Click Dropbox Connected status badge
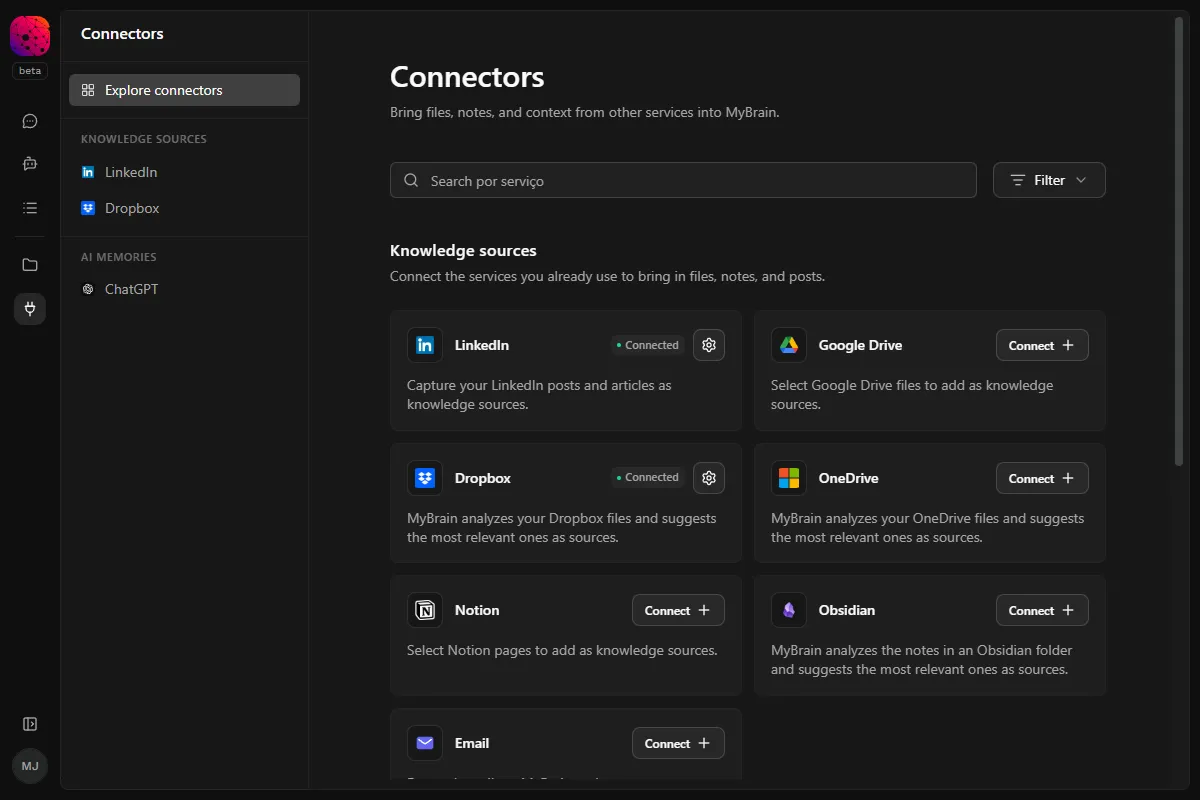1200x800 pixels. tap(648, 478)
